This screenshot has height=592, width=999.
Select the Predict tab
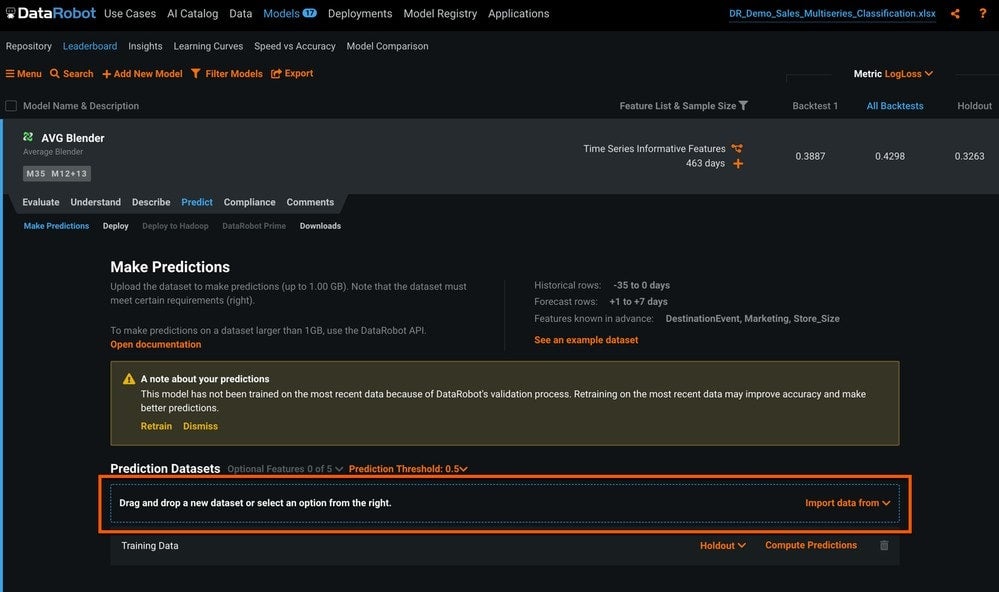pyautogui.click(x=197, y=202)
